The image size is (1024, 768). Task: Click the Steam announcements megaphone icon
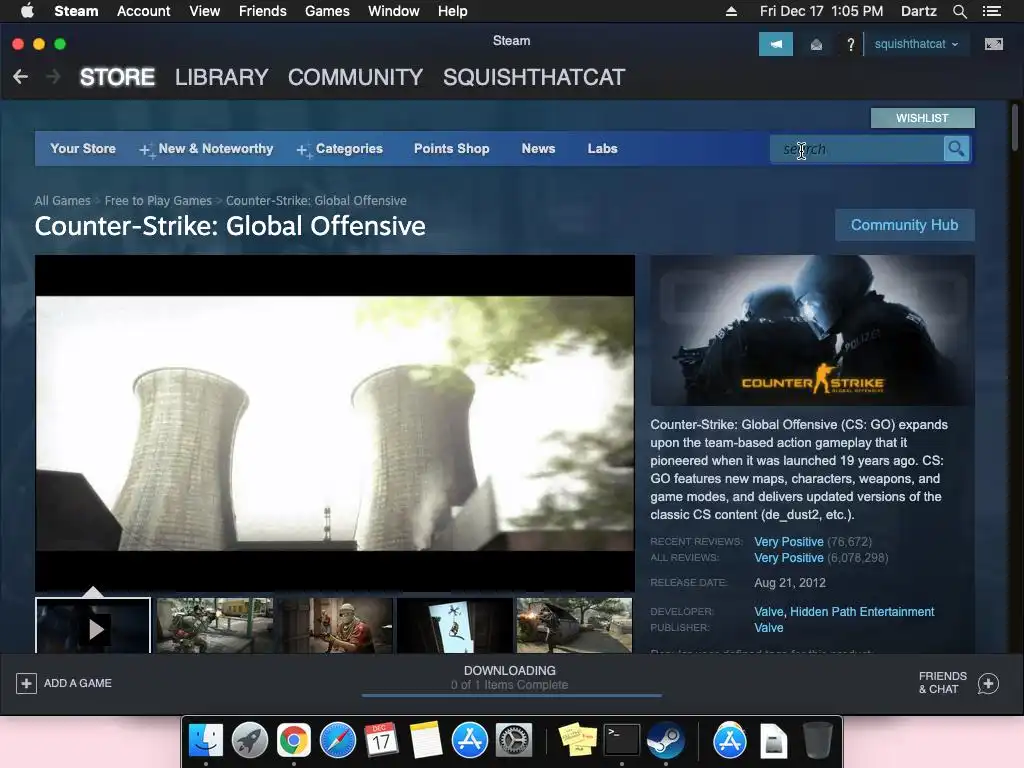pos(775,44)
